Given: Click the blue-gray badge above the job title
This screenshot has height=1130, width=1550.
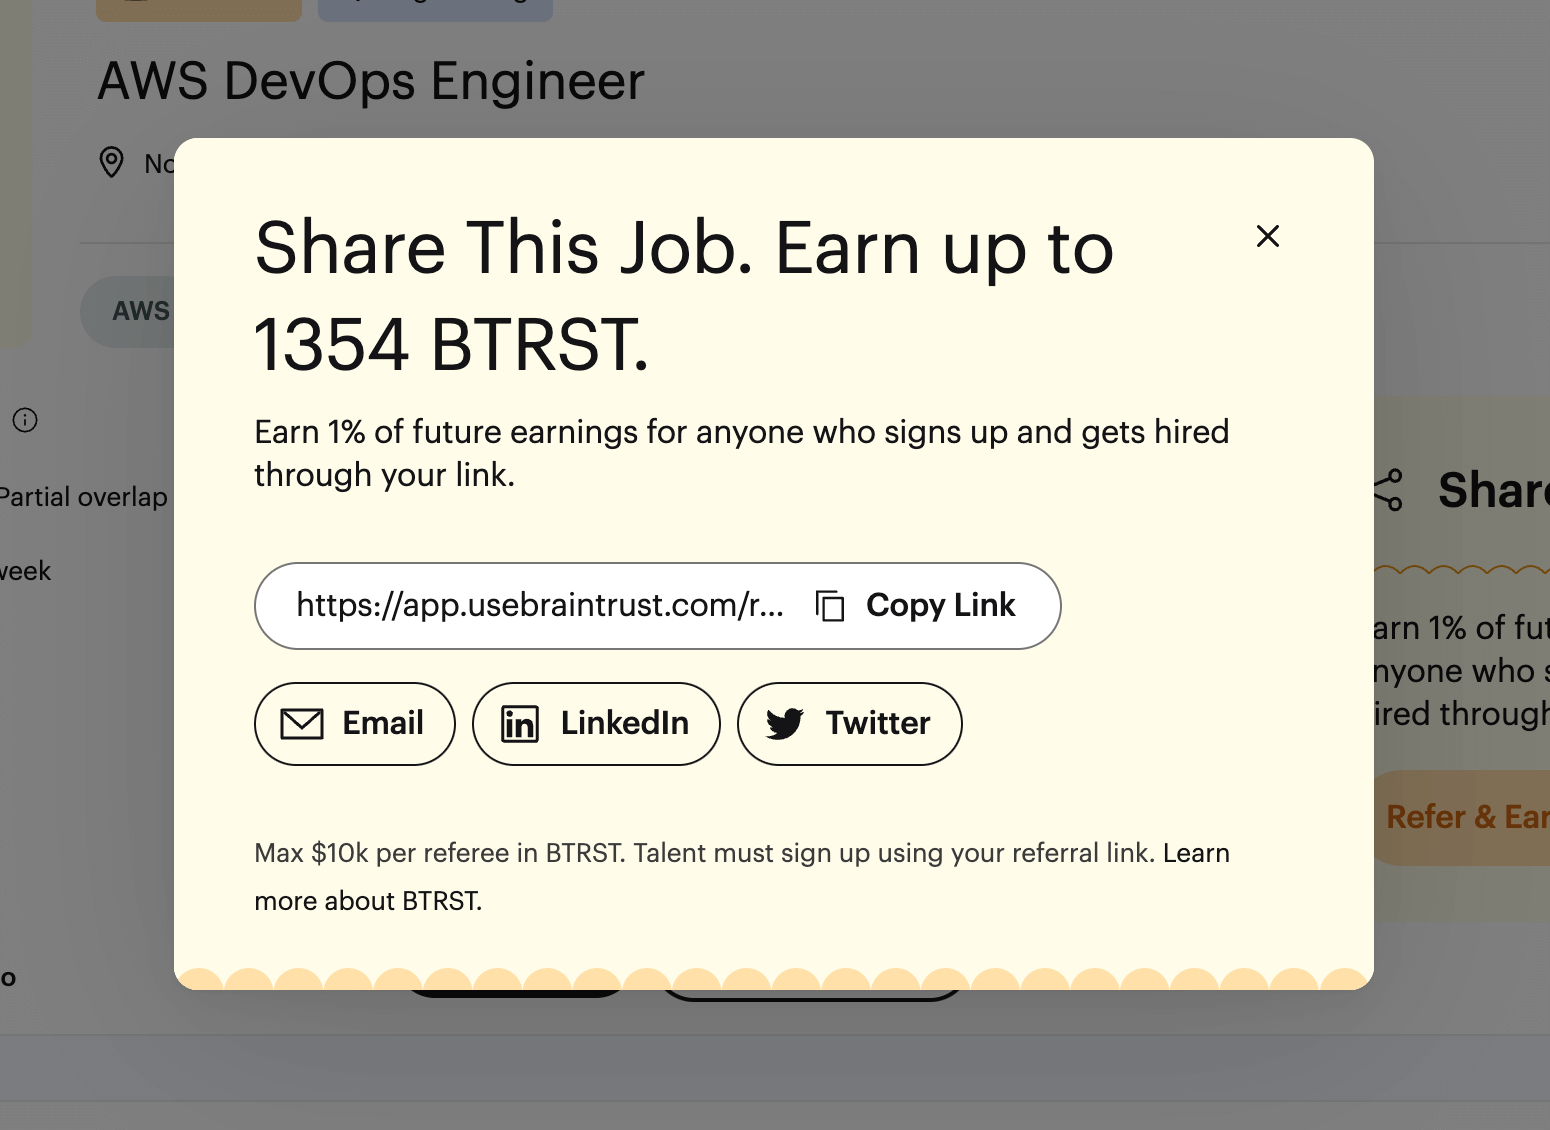Looking at the screenshot, I should click(x=435, y=10).
